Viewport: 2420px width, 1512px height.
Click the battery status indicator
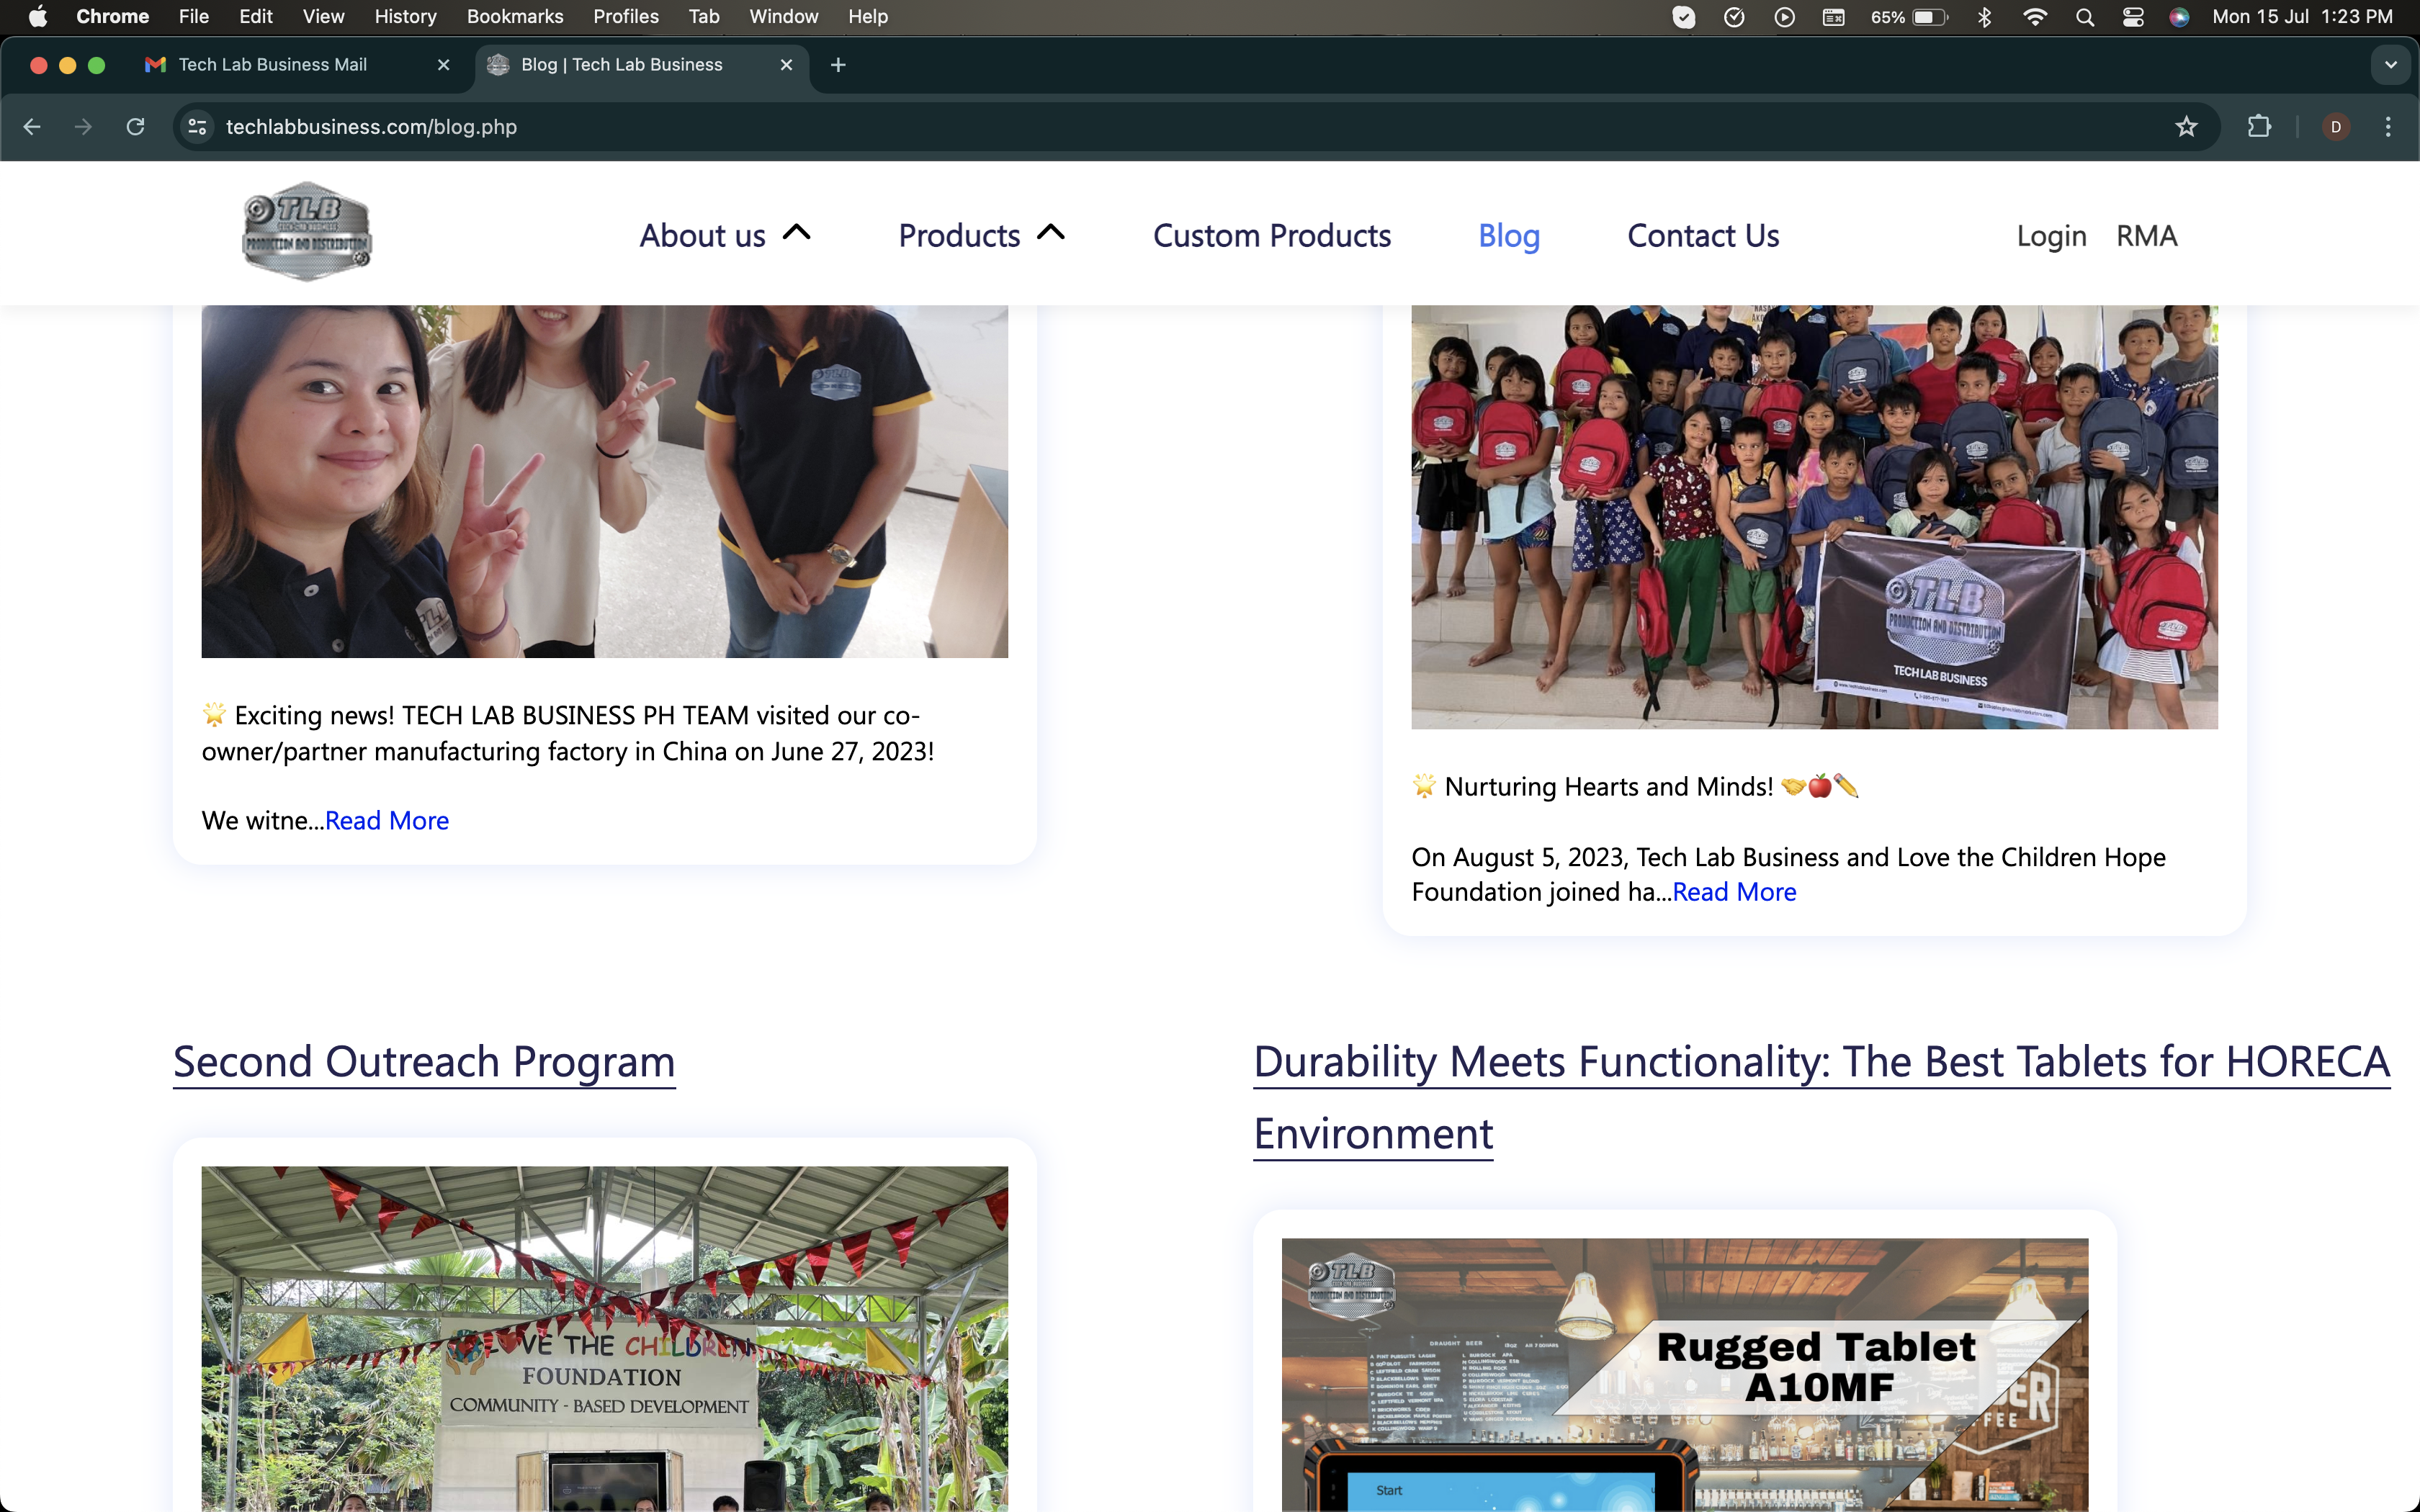tap(1910, 17)
